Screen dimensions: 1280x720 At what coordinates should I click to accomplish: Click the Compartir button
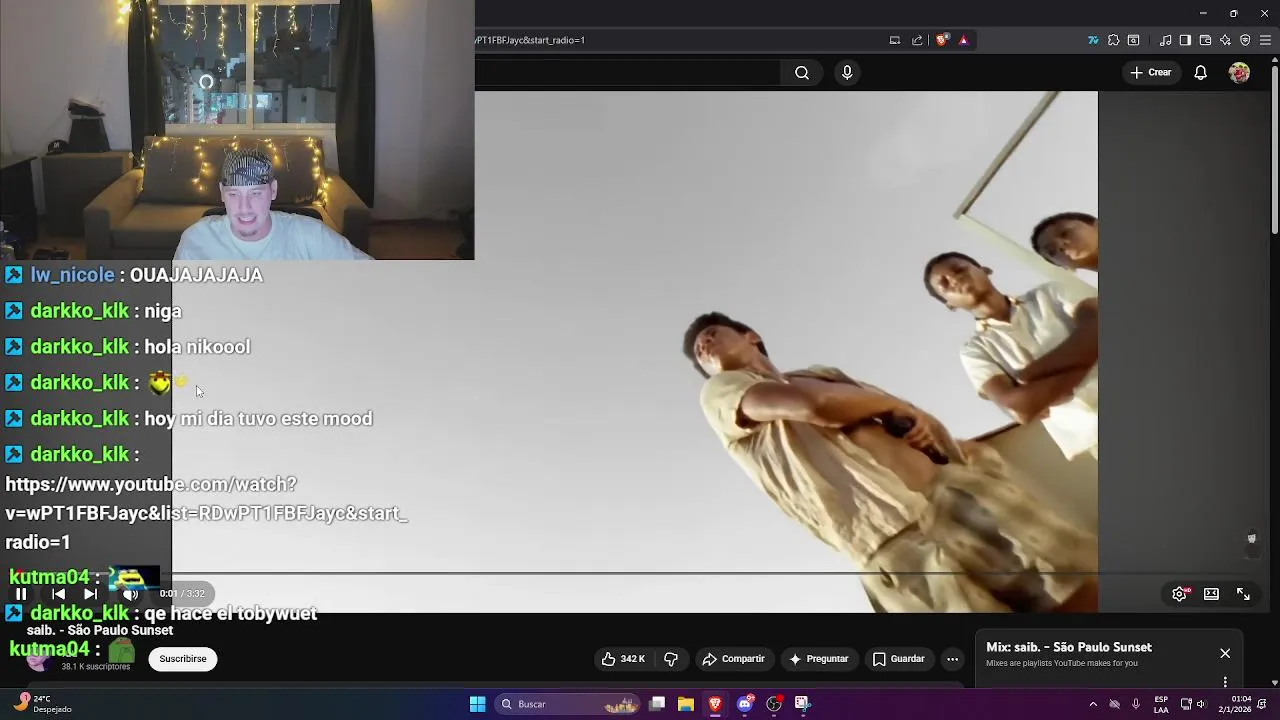[x=734, y=659]
